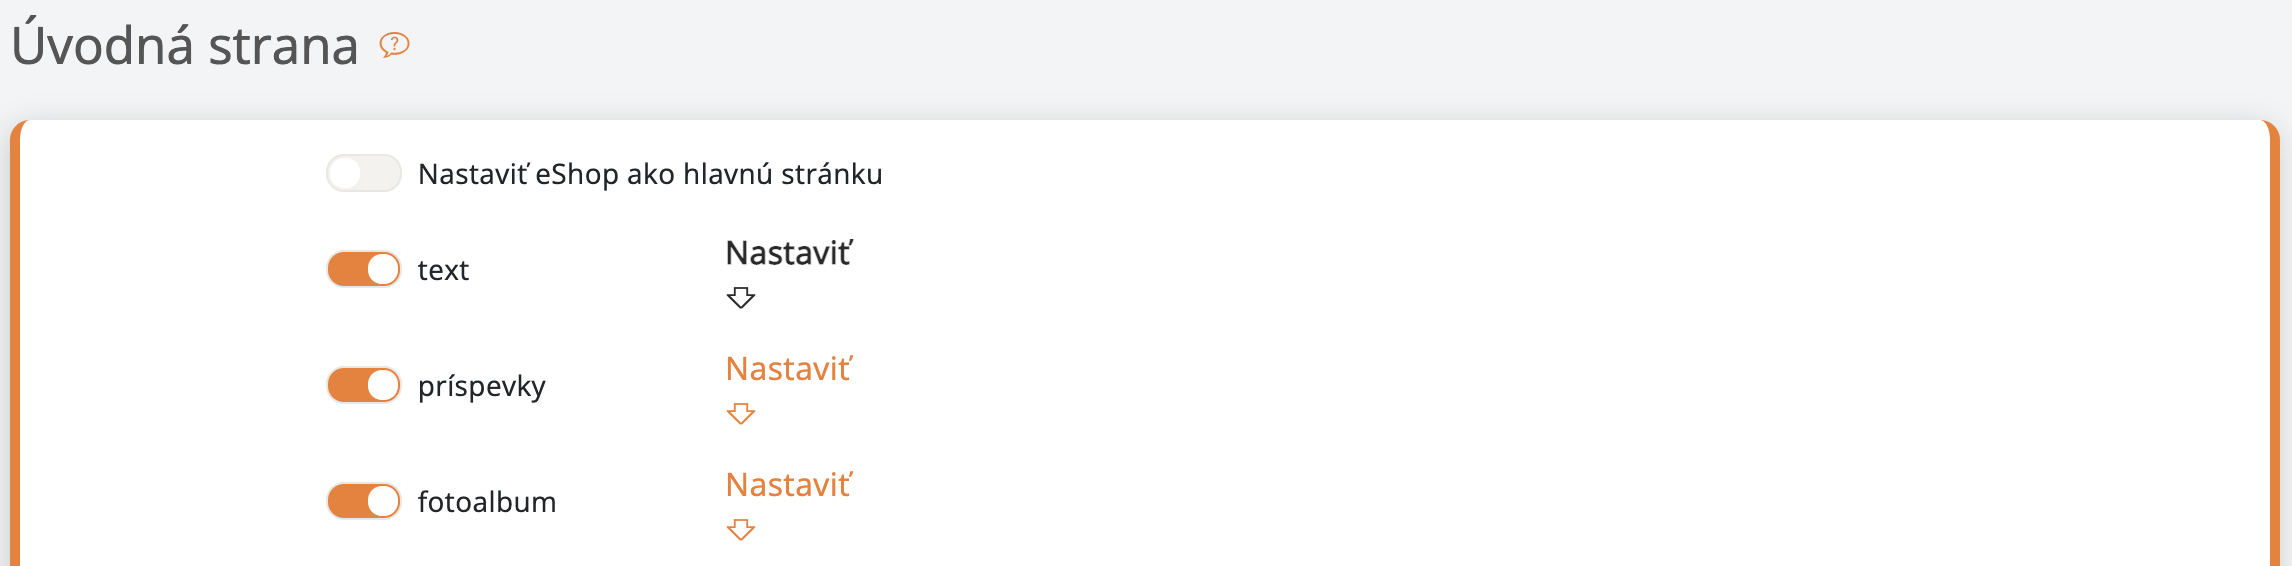The width and height of the screenshot is (2292, 566).
Task: Turn off the príspevky toggle
Action: click(364, 385)
